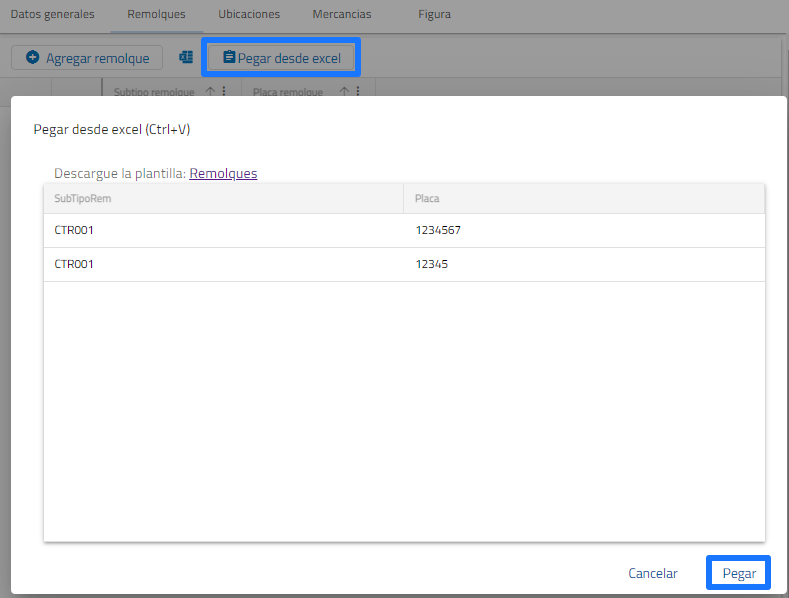Open the Figura tab
This screenshot has width=789, height=598.
pos(434,14)
